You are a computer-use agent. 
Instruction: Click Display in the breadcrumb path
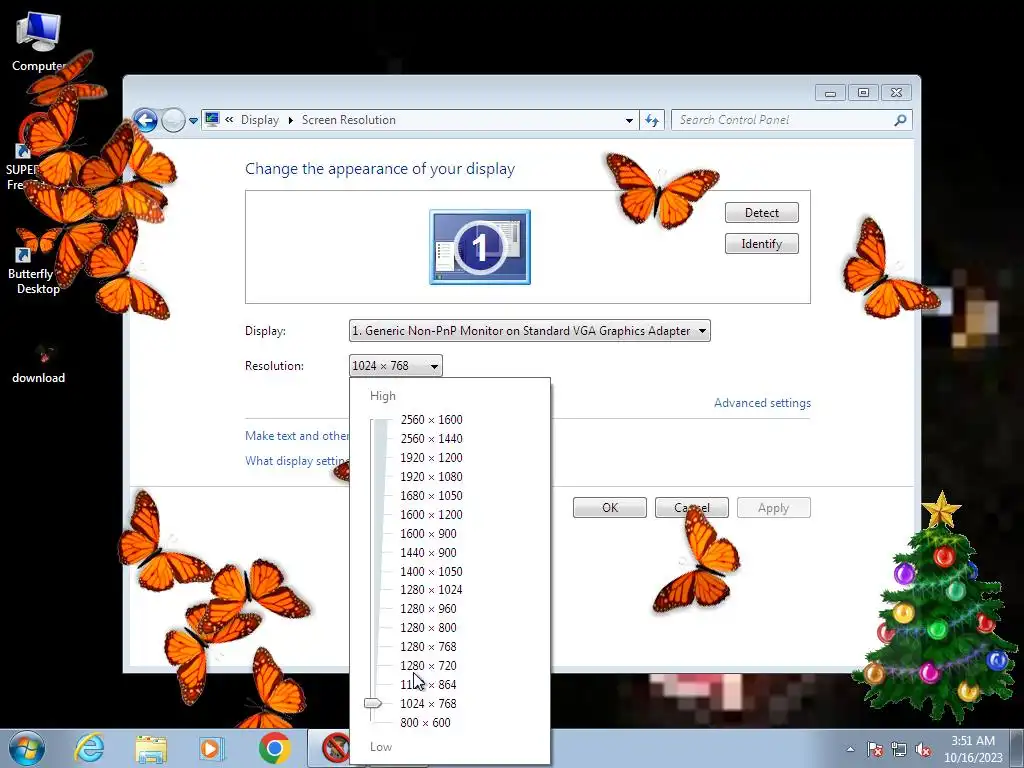259,120
